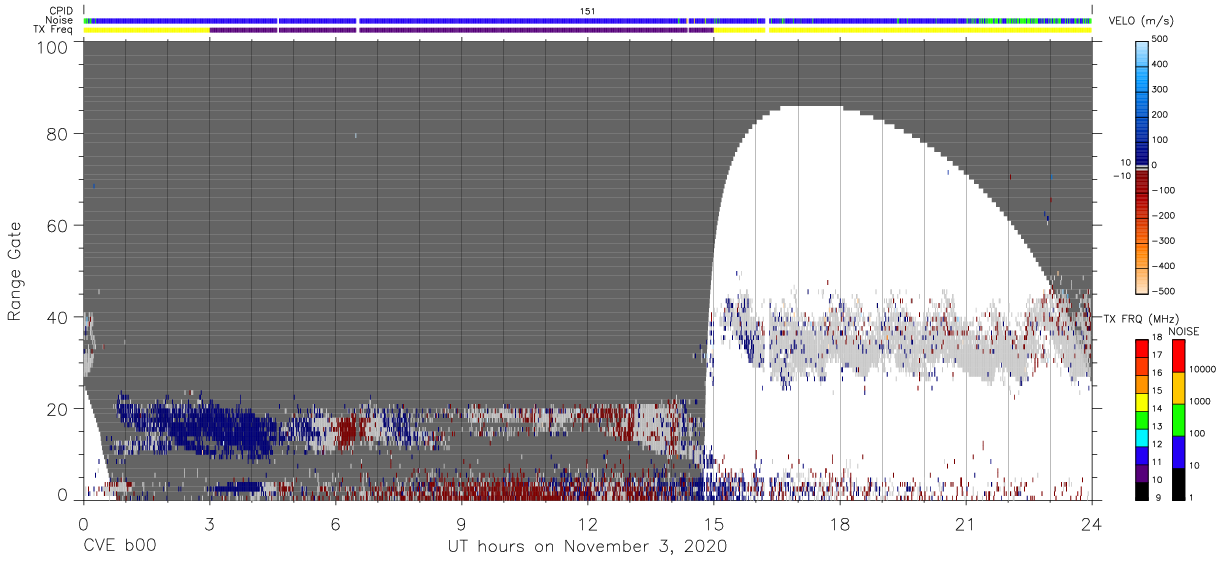Click the 80 tick on Range Gate axis
The height and width of the screenshot is (567, 1228).
(57, 133)
